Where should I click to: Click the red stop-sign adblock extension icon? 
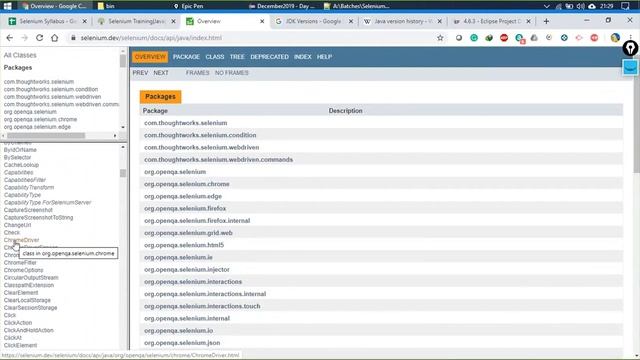504,38
